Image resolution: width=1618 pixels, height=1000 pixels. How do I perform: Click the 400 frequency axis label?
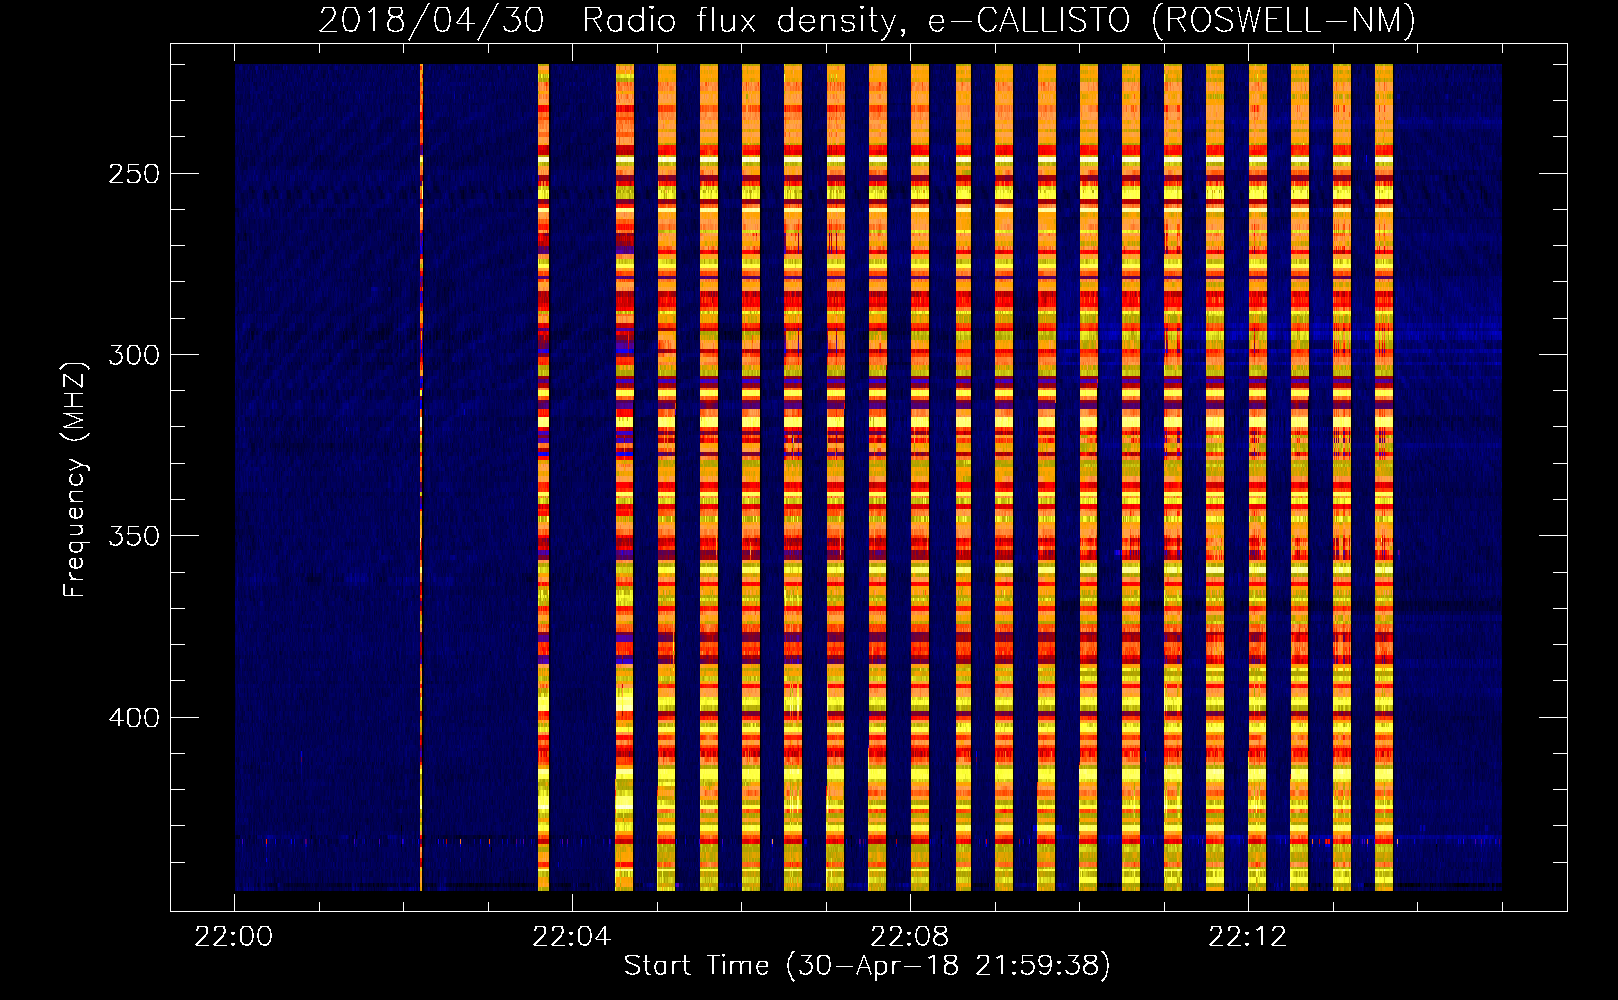point(134,718)
